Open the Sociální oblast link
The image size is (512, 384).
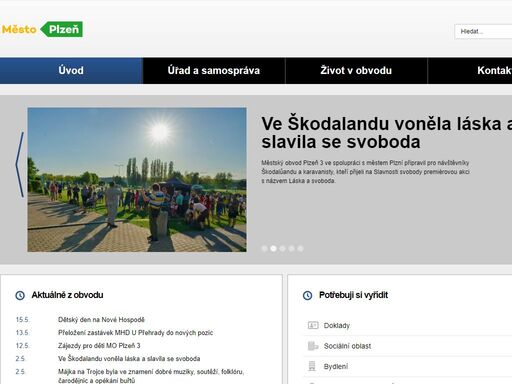click(347, 346)
